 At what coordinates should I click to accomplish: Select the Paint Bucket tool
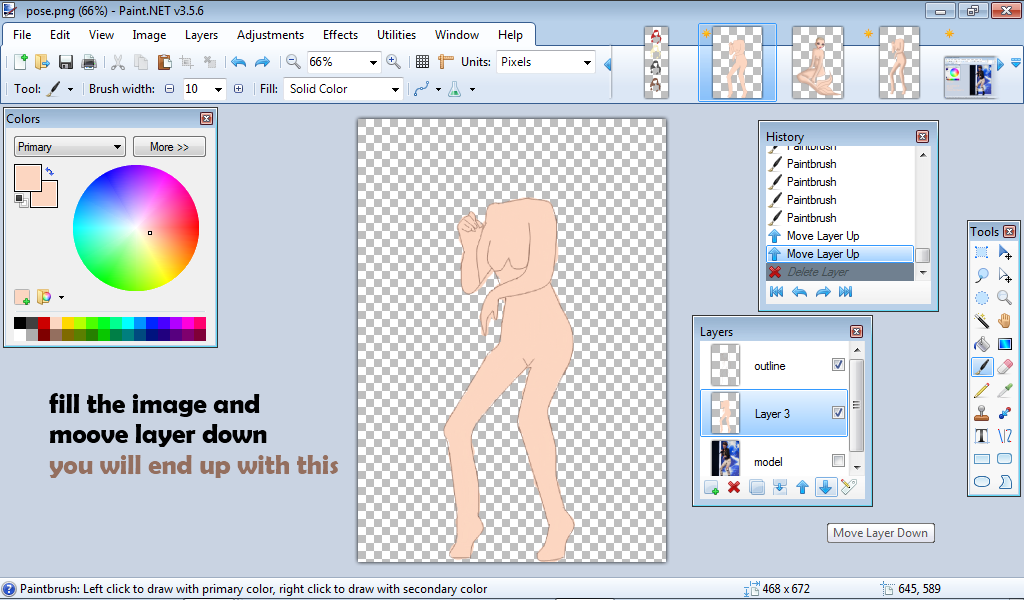(x=981, y=343)
